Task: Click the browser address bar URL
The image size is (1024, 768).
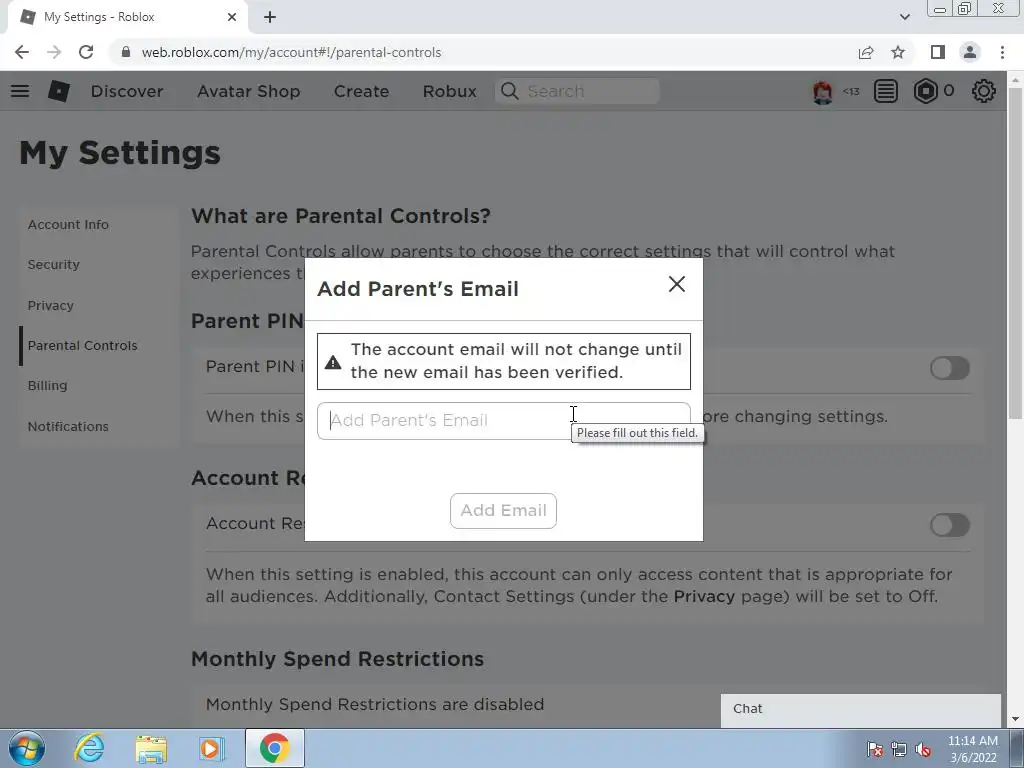Action: pyautogui.click(x=291, y=52)
